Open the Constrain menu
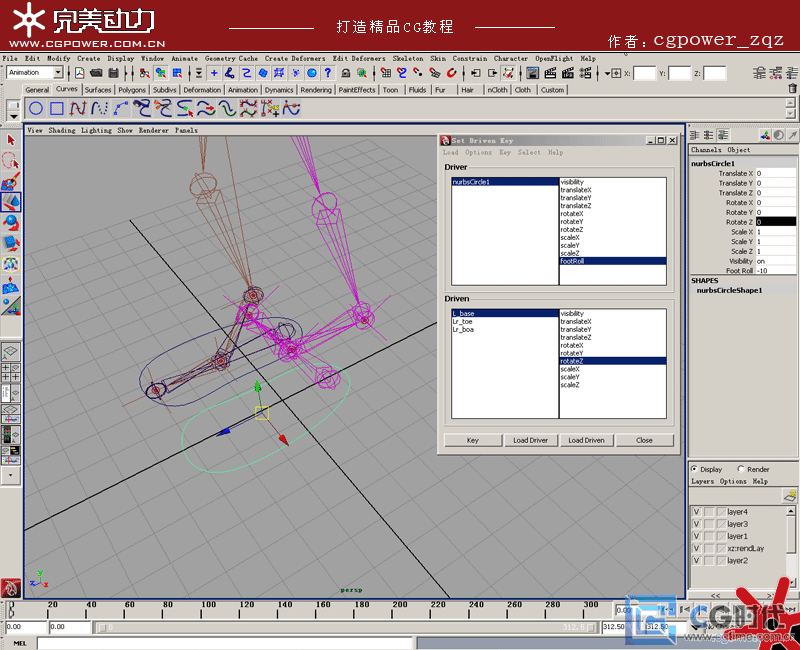The height and width of the screenshot is (650, 800). 469,59
